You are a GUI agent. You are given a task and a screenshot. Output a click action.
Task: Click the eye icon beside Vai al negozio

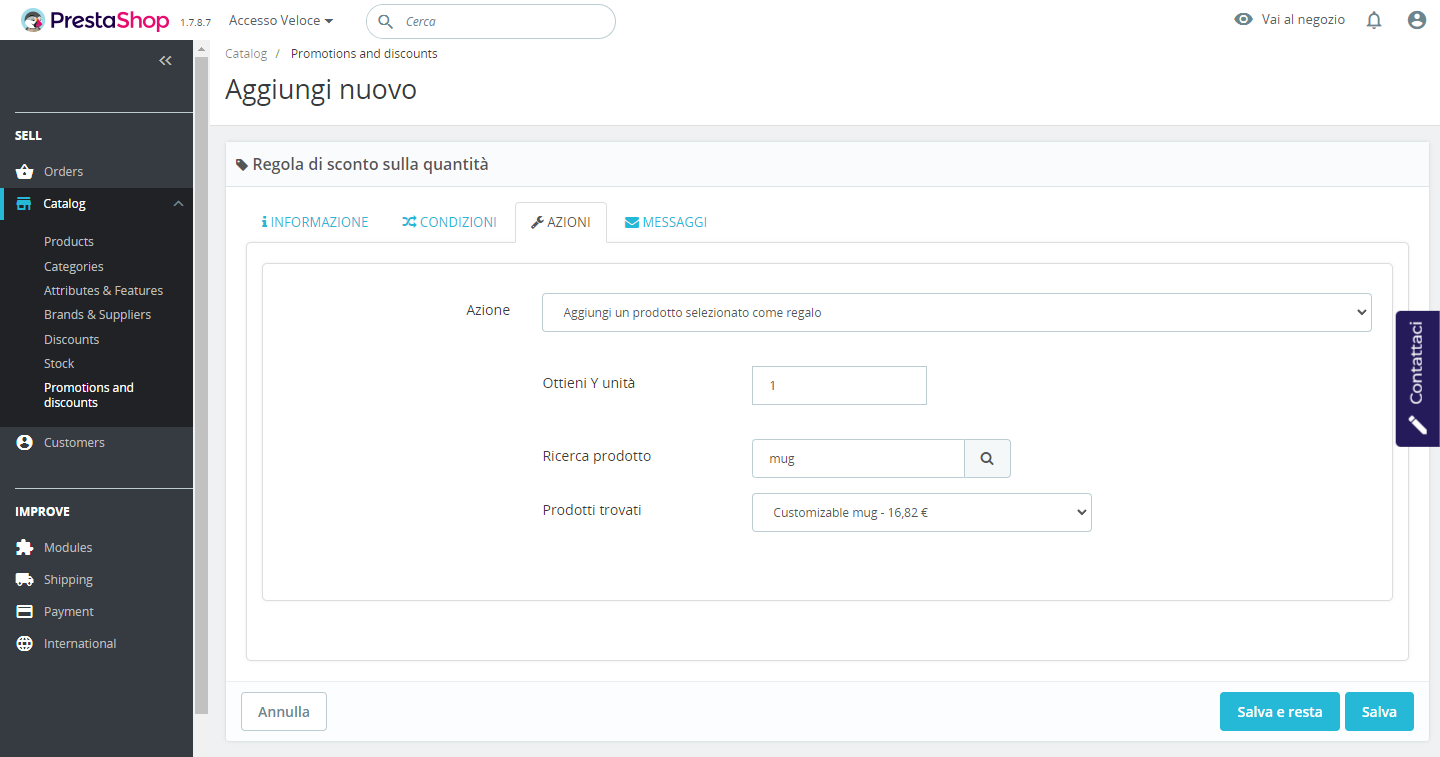[1243, 19]
